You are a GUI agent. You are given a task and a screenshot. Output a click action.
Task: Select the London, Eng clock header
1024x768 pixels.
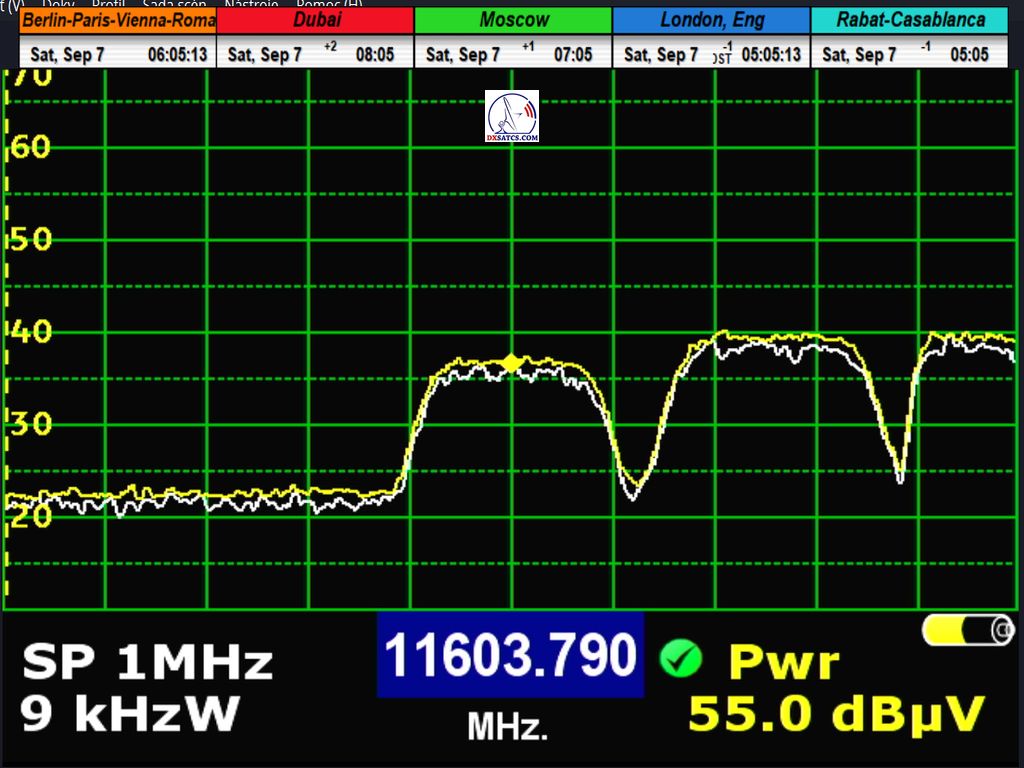tap(710, 20)
